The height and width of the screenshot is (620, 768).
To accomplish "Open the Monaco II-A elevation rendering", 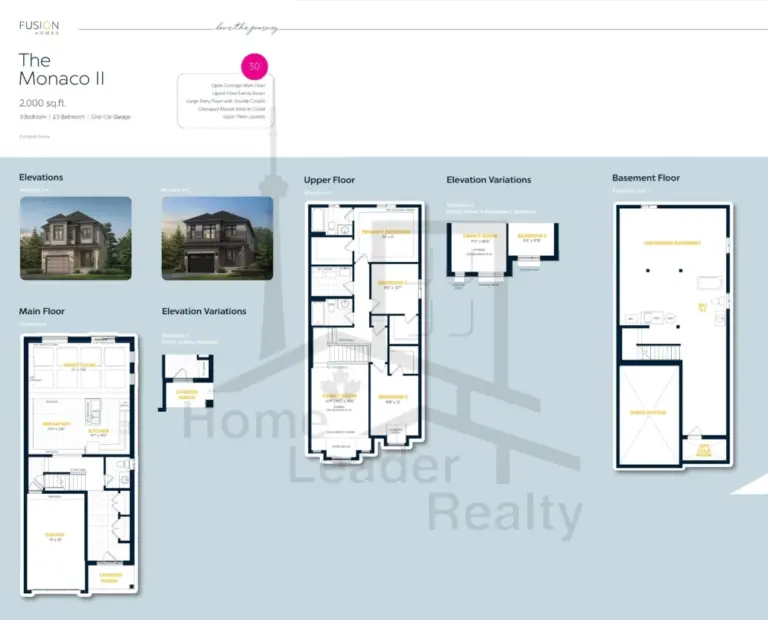I will click(76, 238).
